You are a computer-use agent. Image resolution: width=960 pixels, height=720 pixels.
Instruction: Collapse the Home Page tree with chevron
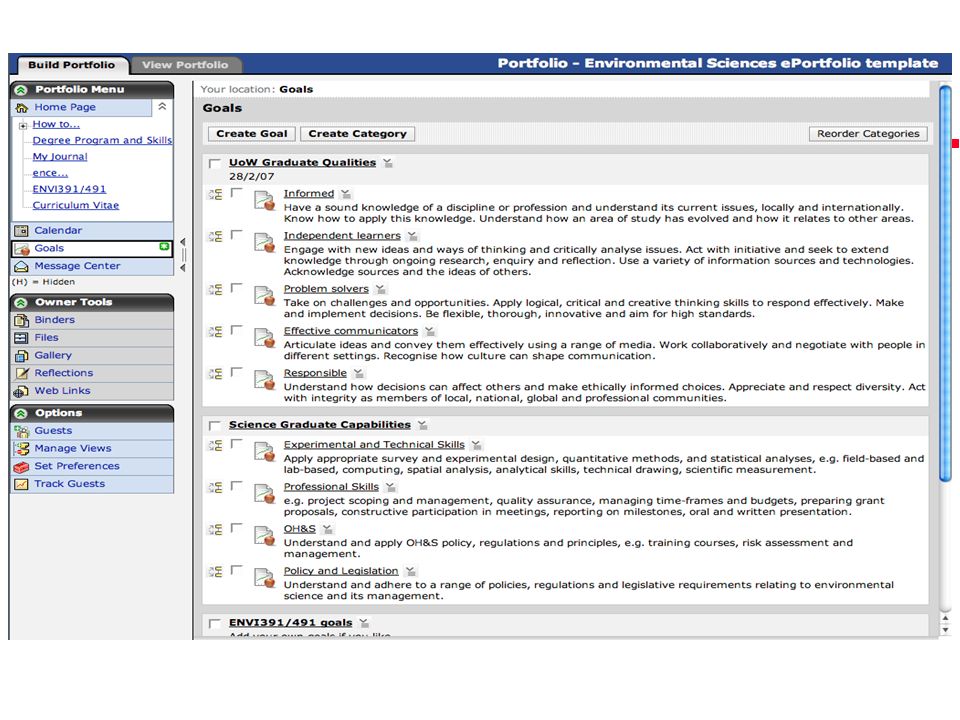coord(162,107)
